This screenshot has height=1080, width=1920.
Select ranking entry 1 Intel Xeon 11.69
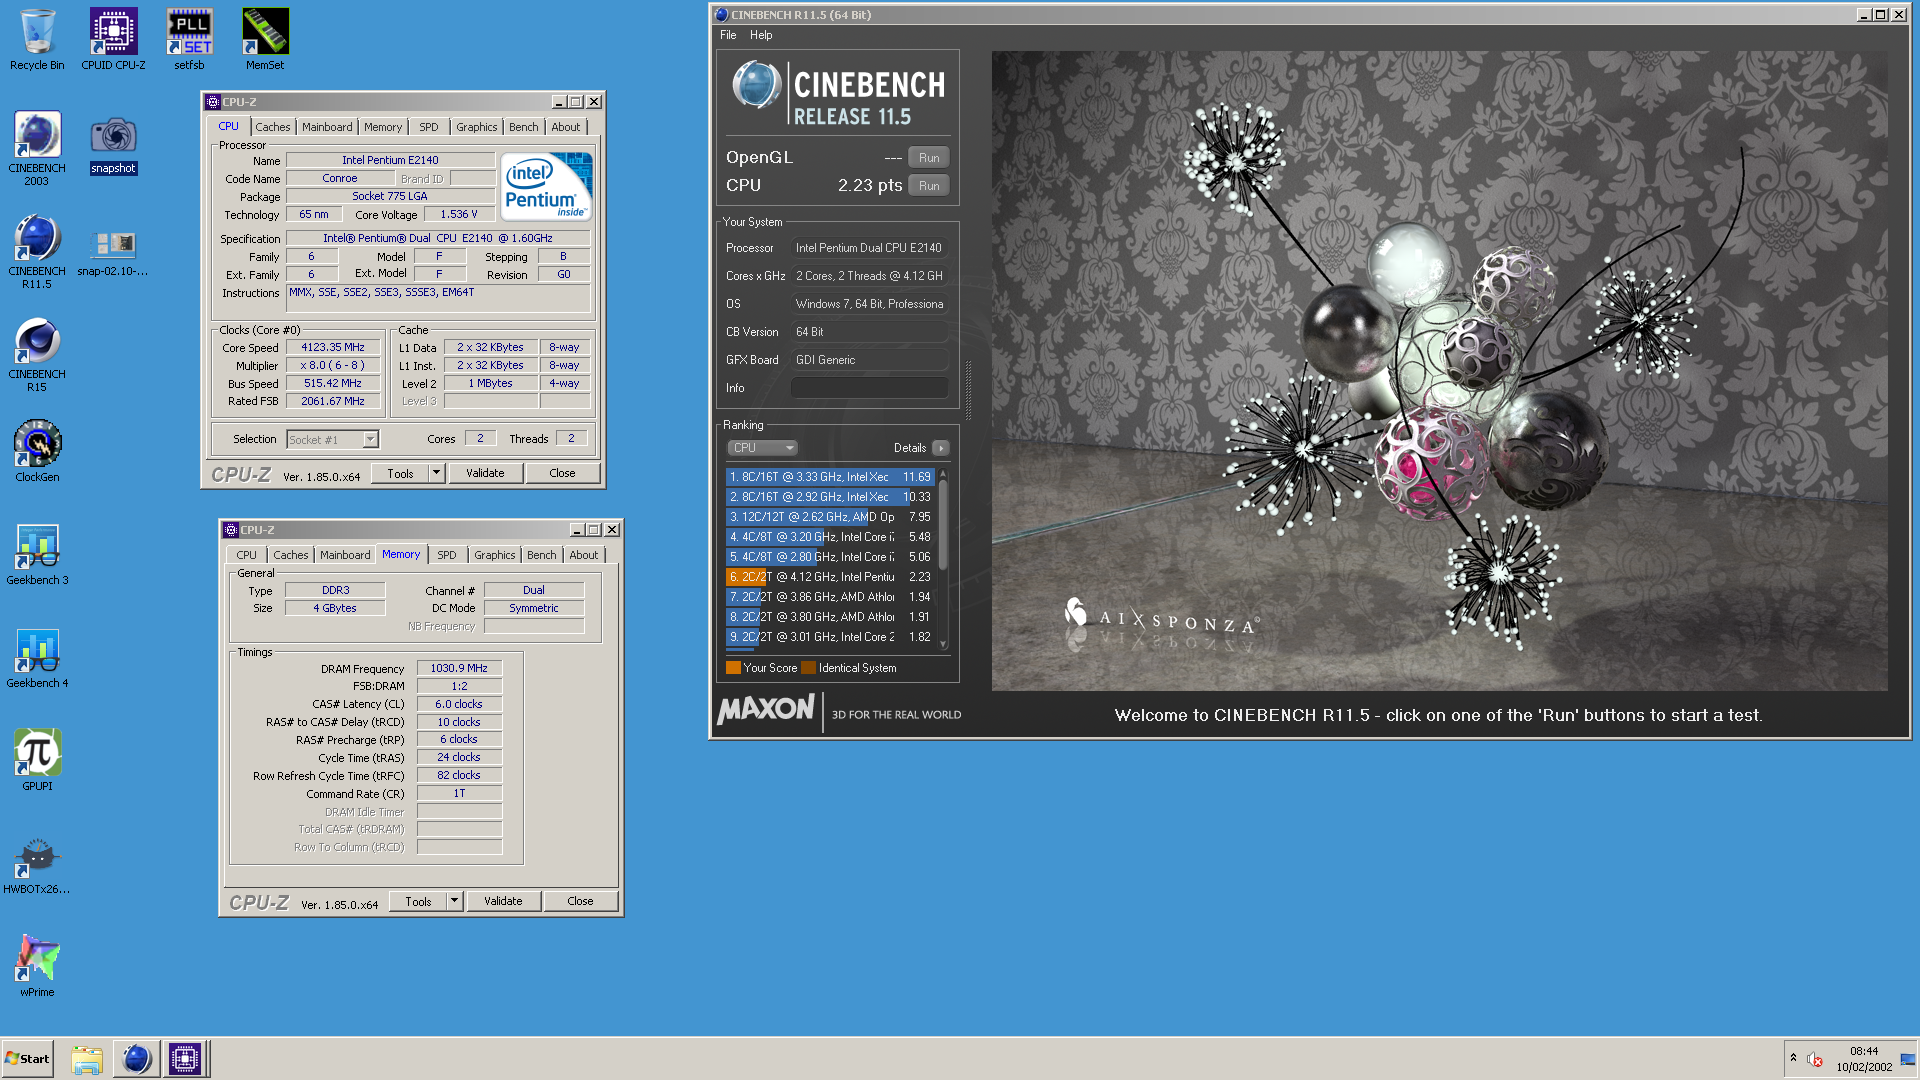pos(830,477)
